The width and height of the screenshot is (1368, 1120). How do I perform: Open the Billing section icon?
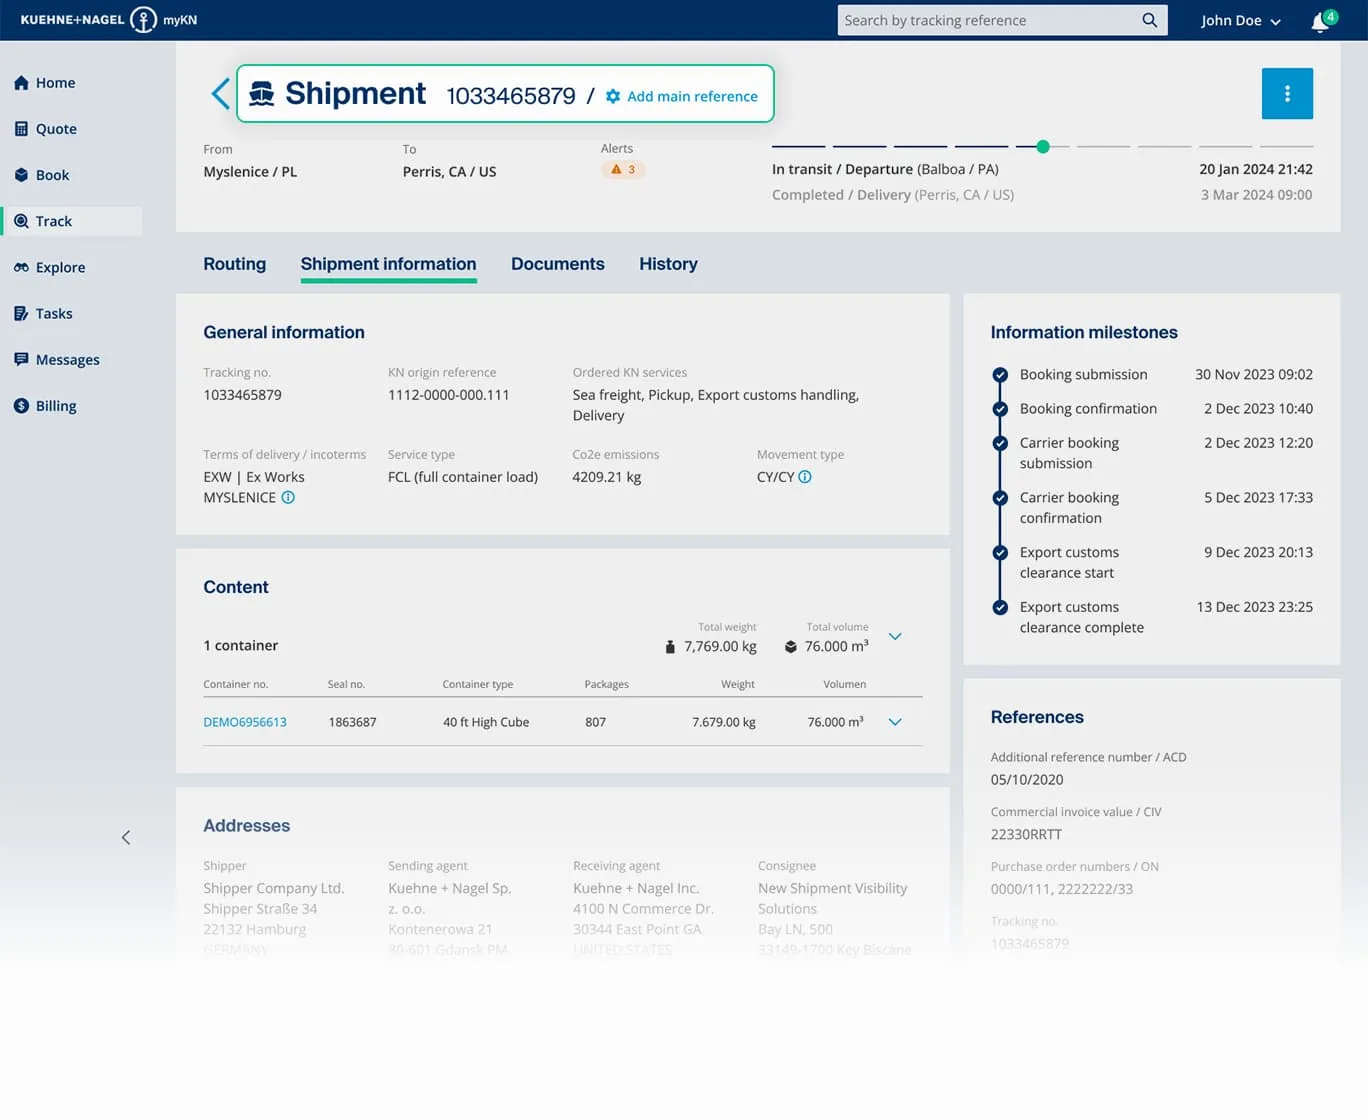click(20, 406)
